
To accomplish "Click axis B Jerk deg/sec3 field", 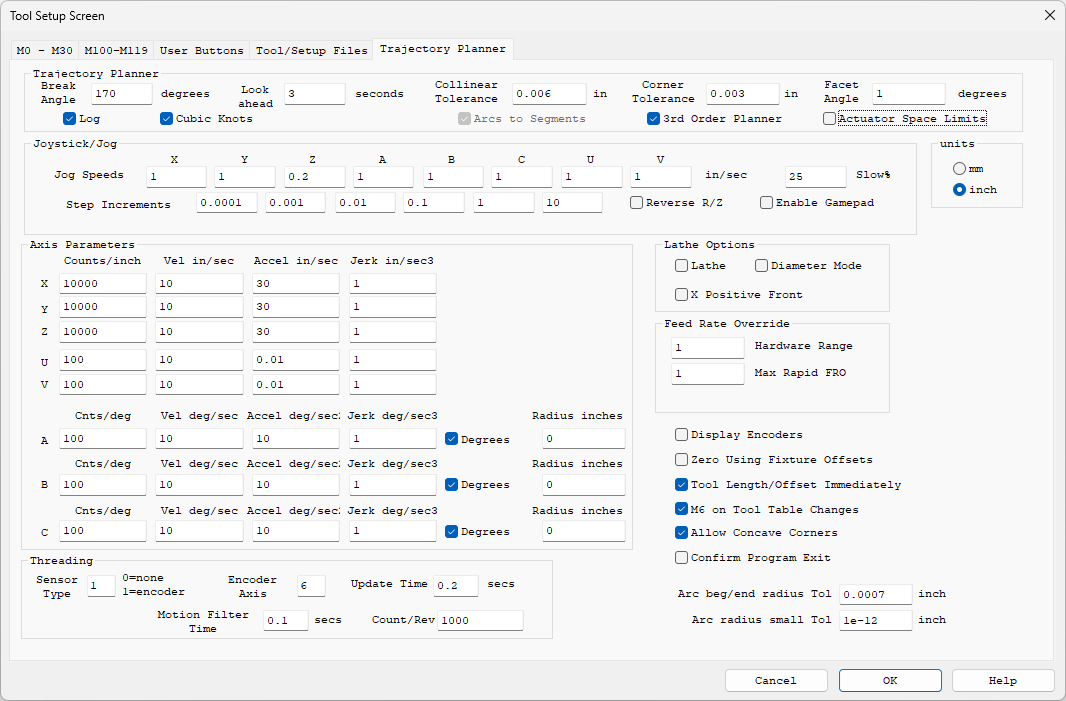I will tap(393, 485).
